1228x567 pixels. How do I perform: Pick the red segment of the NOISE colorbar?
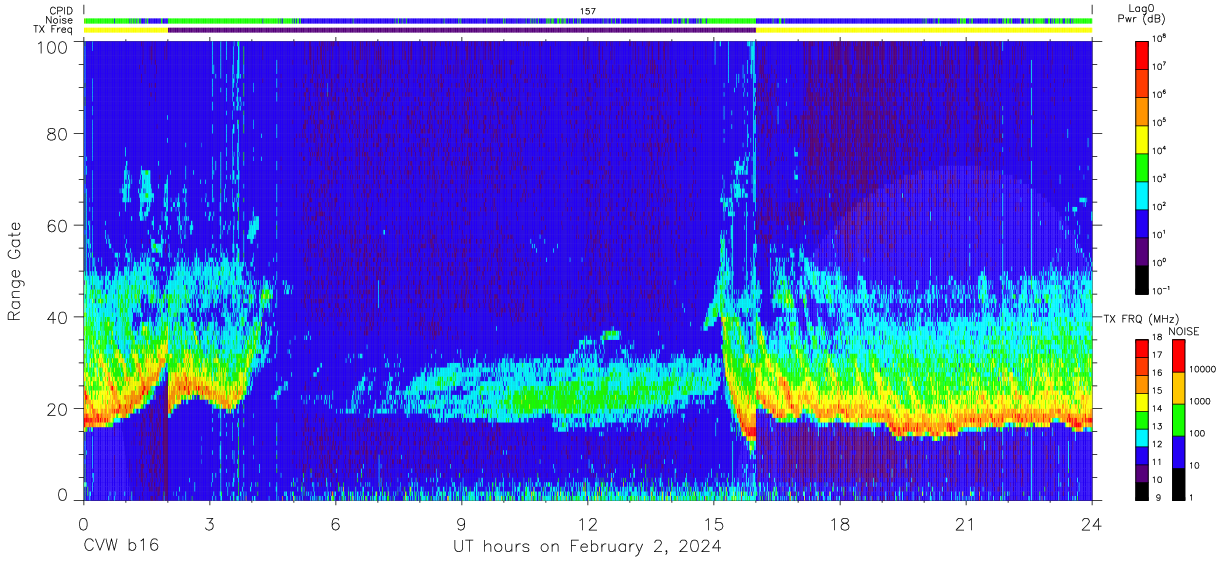click(1179, 356)
